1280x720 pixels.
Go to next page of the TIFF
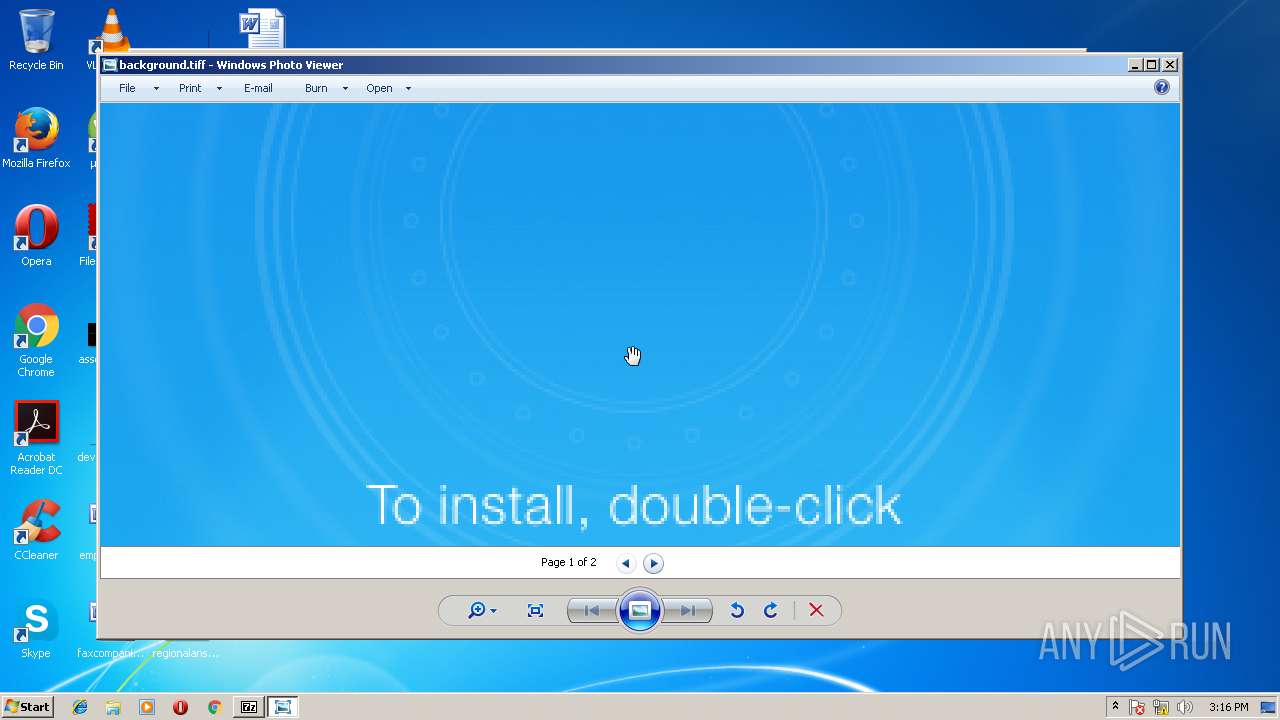click(x=653, y=563)
